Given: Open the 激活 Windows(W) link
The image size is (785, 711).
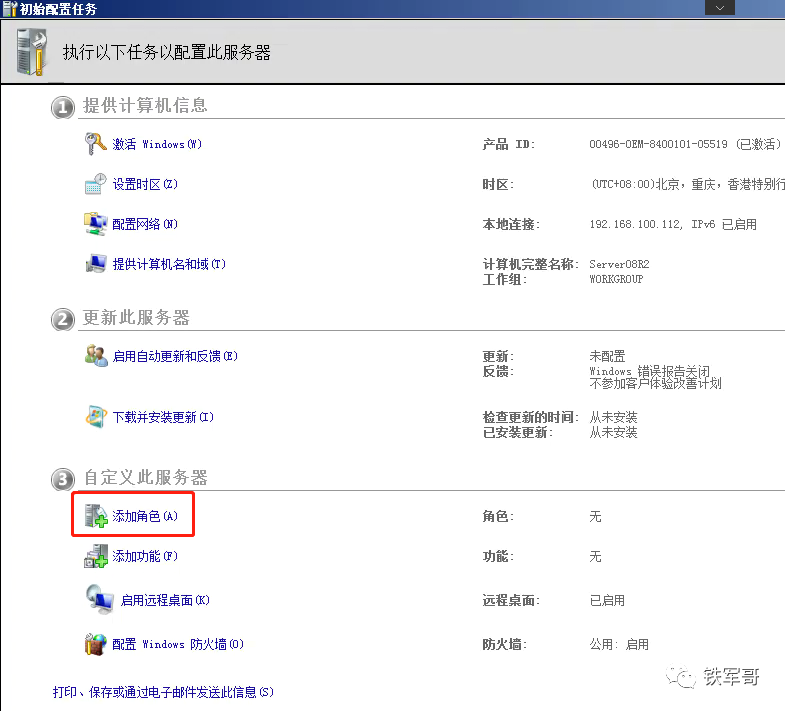Looking at the screenshot, I should tap(157, 144).
